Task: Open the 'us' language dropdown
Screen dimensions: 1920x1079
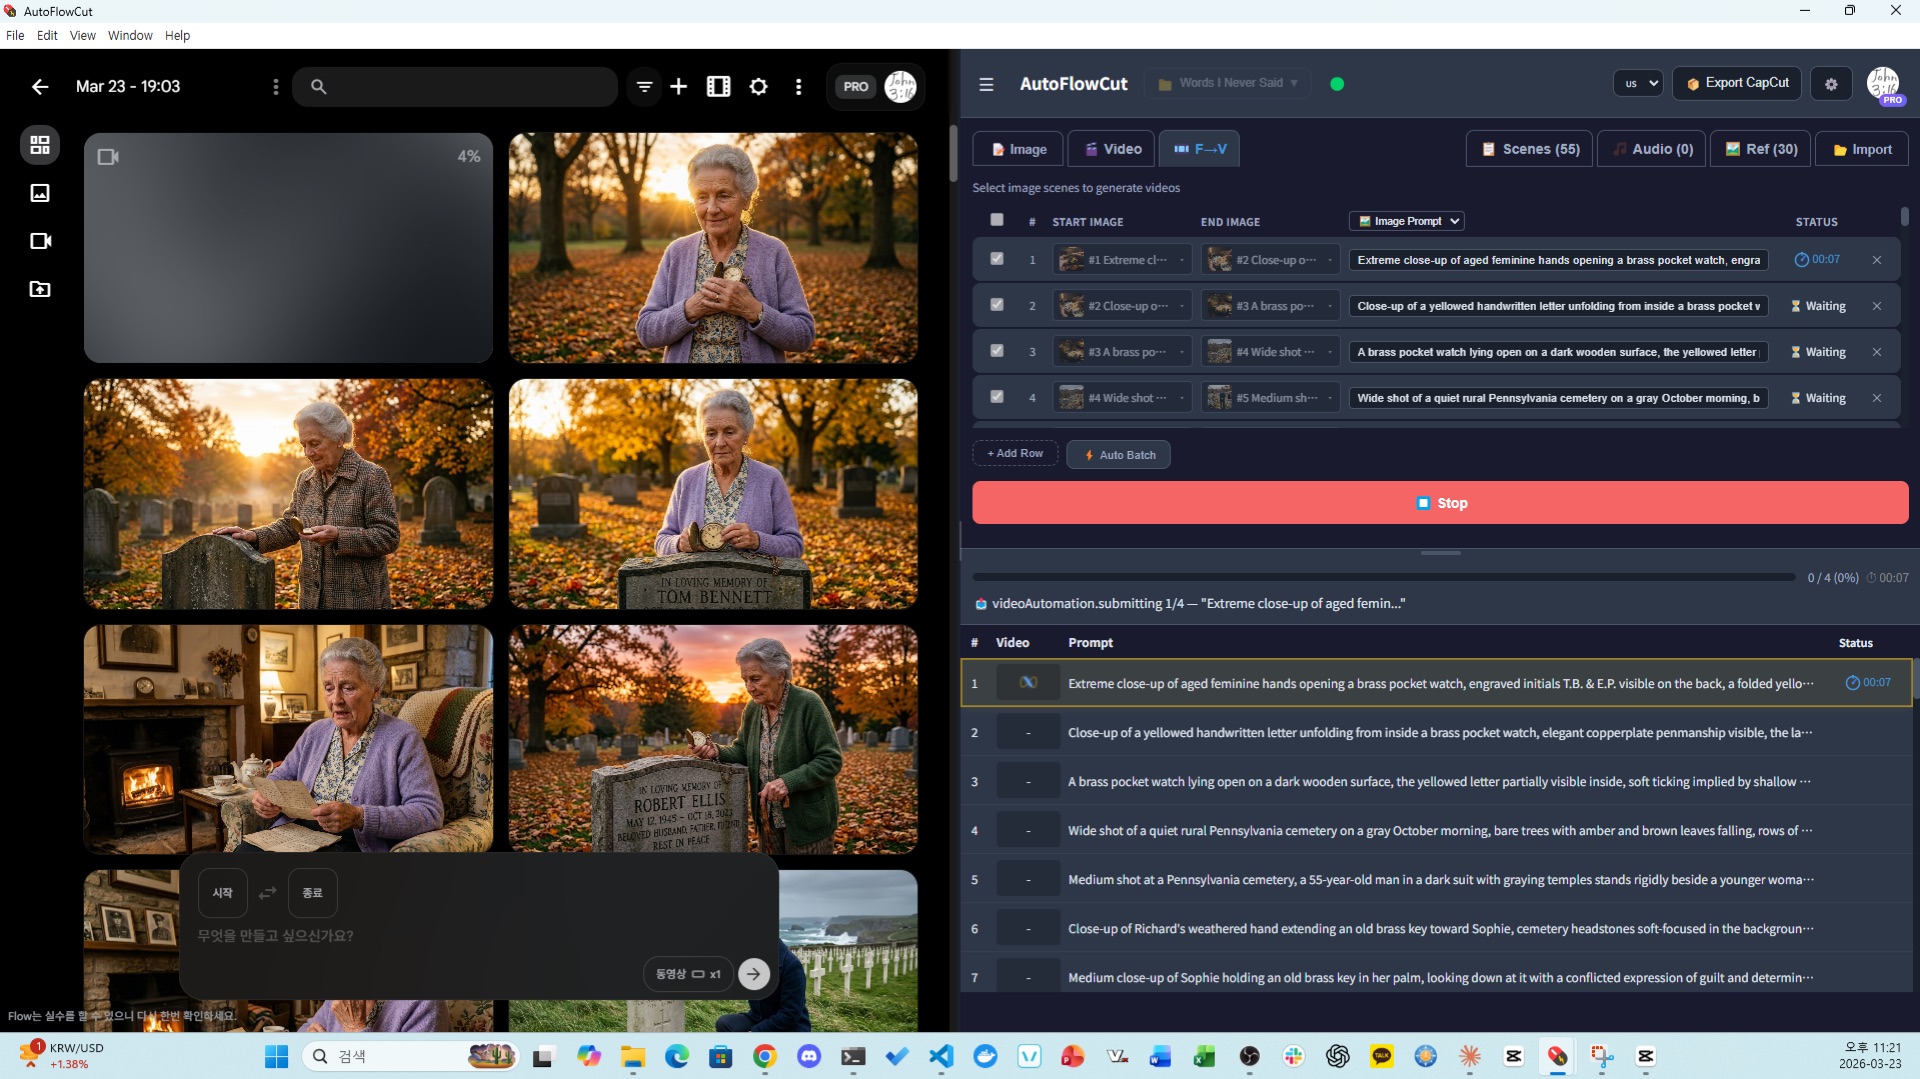Action: [x=1637, y=84]
